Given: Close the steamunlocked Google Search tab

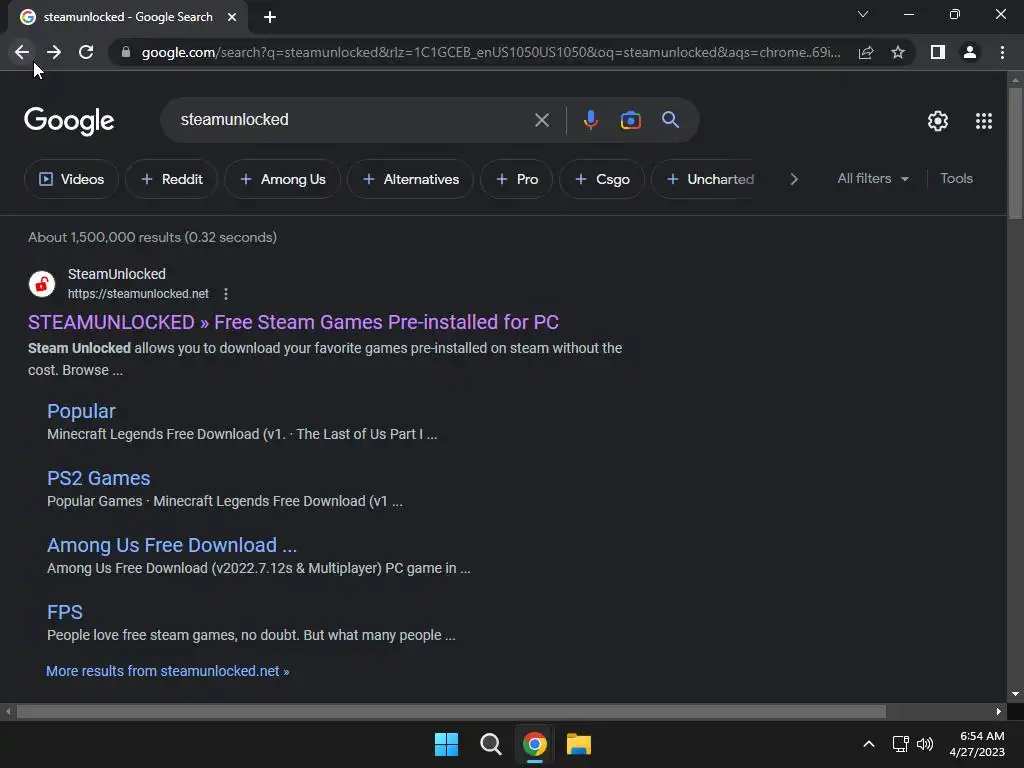Looking at the screenshot, I should (232, 17).
